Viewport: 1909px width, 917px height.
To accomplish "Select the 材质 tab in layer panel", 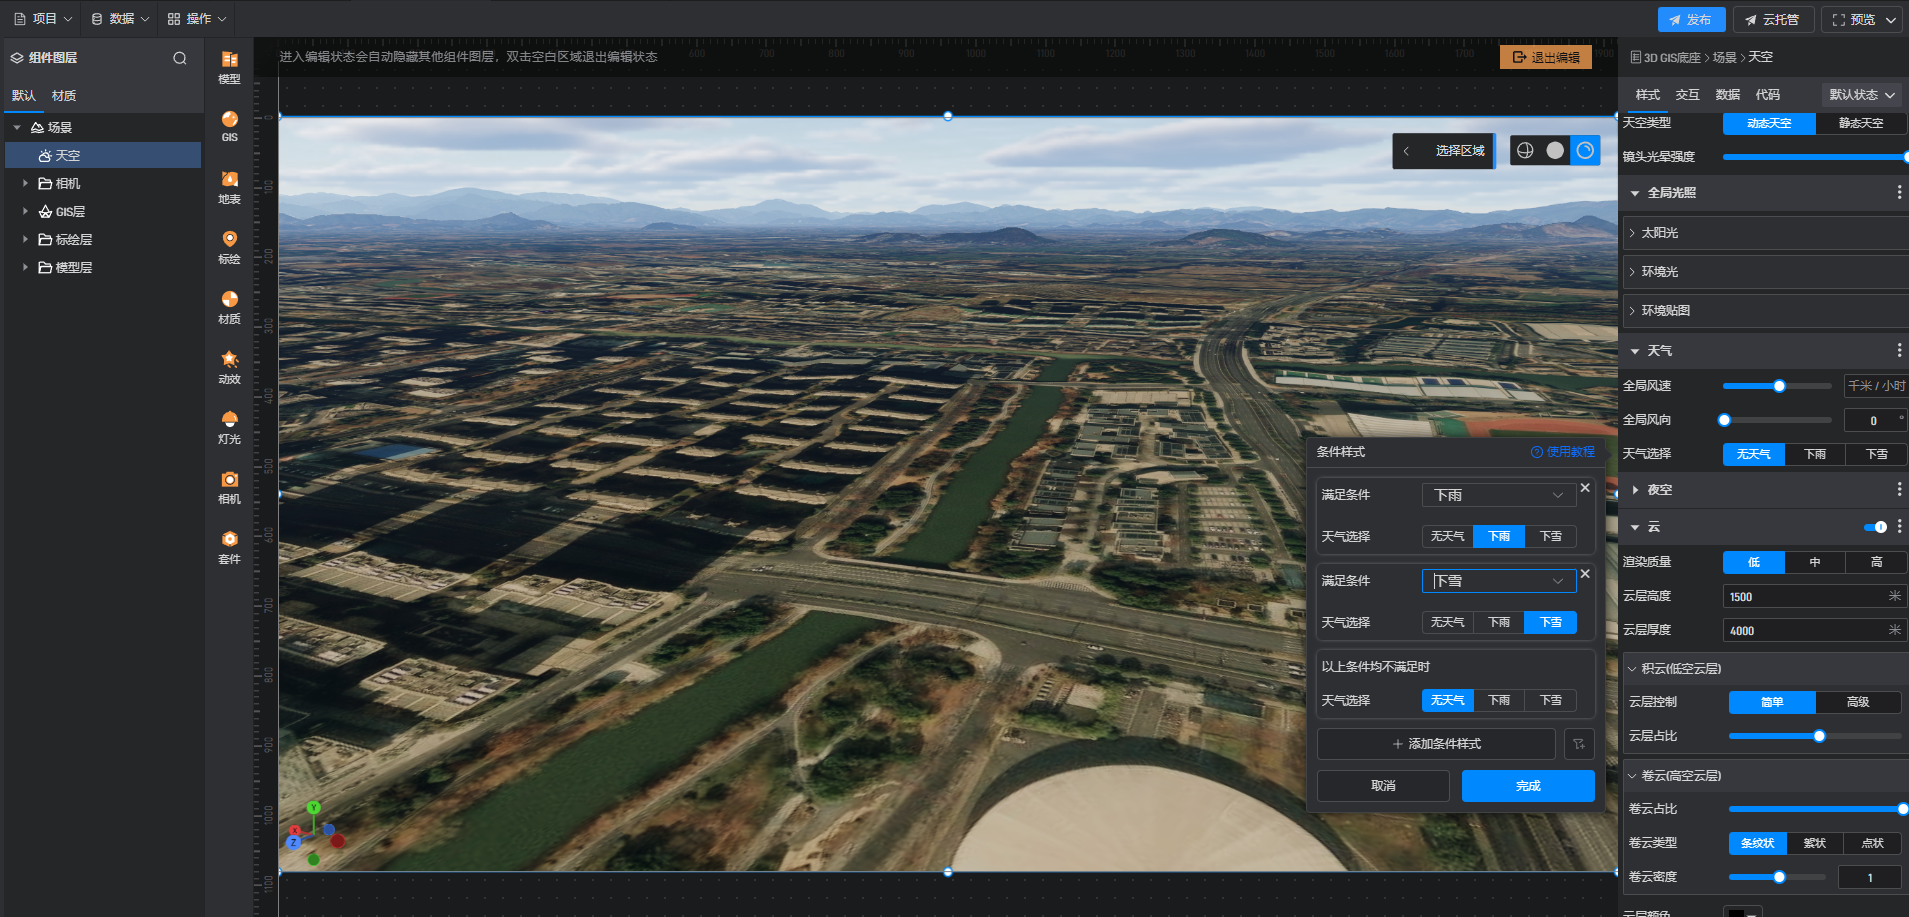I will tap(64, 96).
